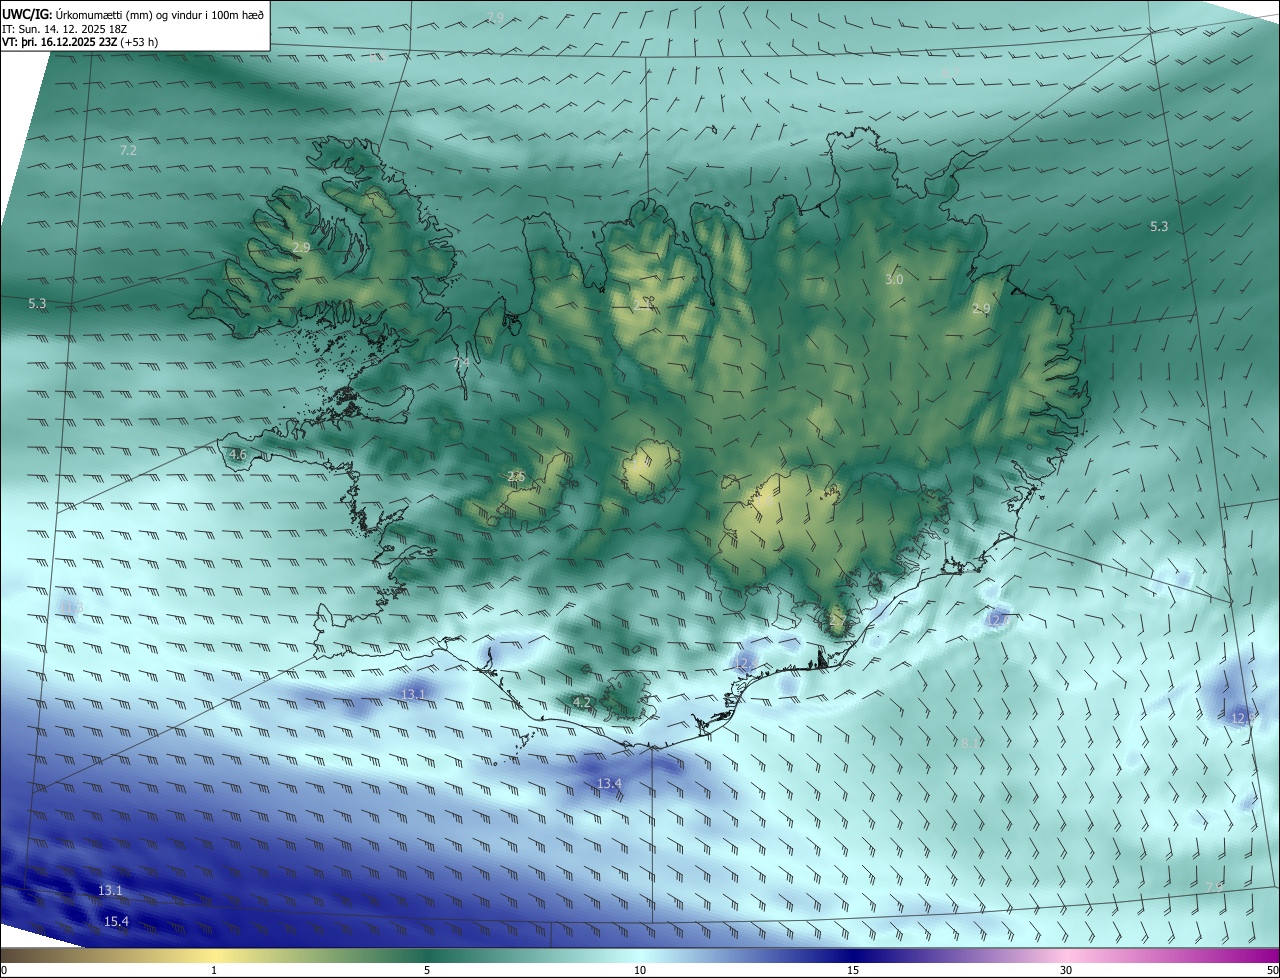Click the 7.9 value near the top edge

pyautogui.click(x=496, y=18)
